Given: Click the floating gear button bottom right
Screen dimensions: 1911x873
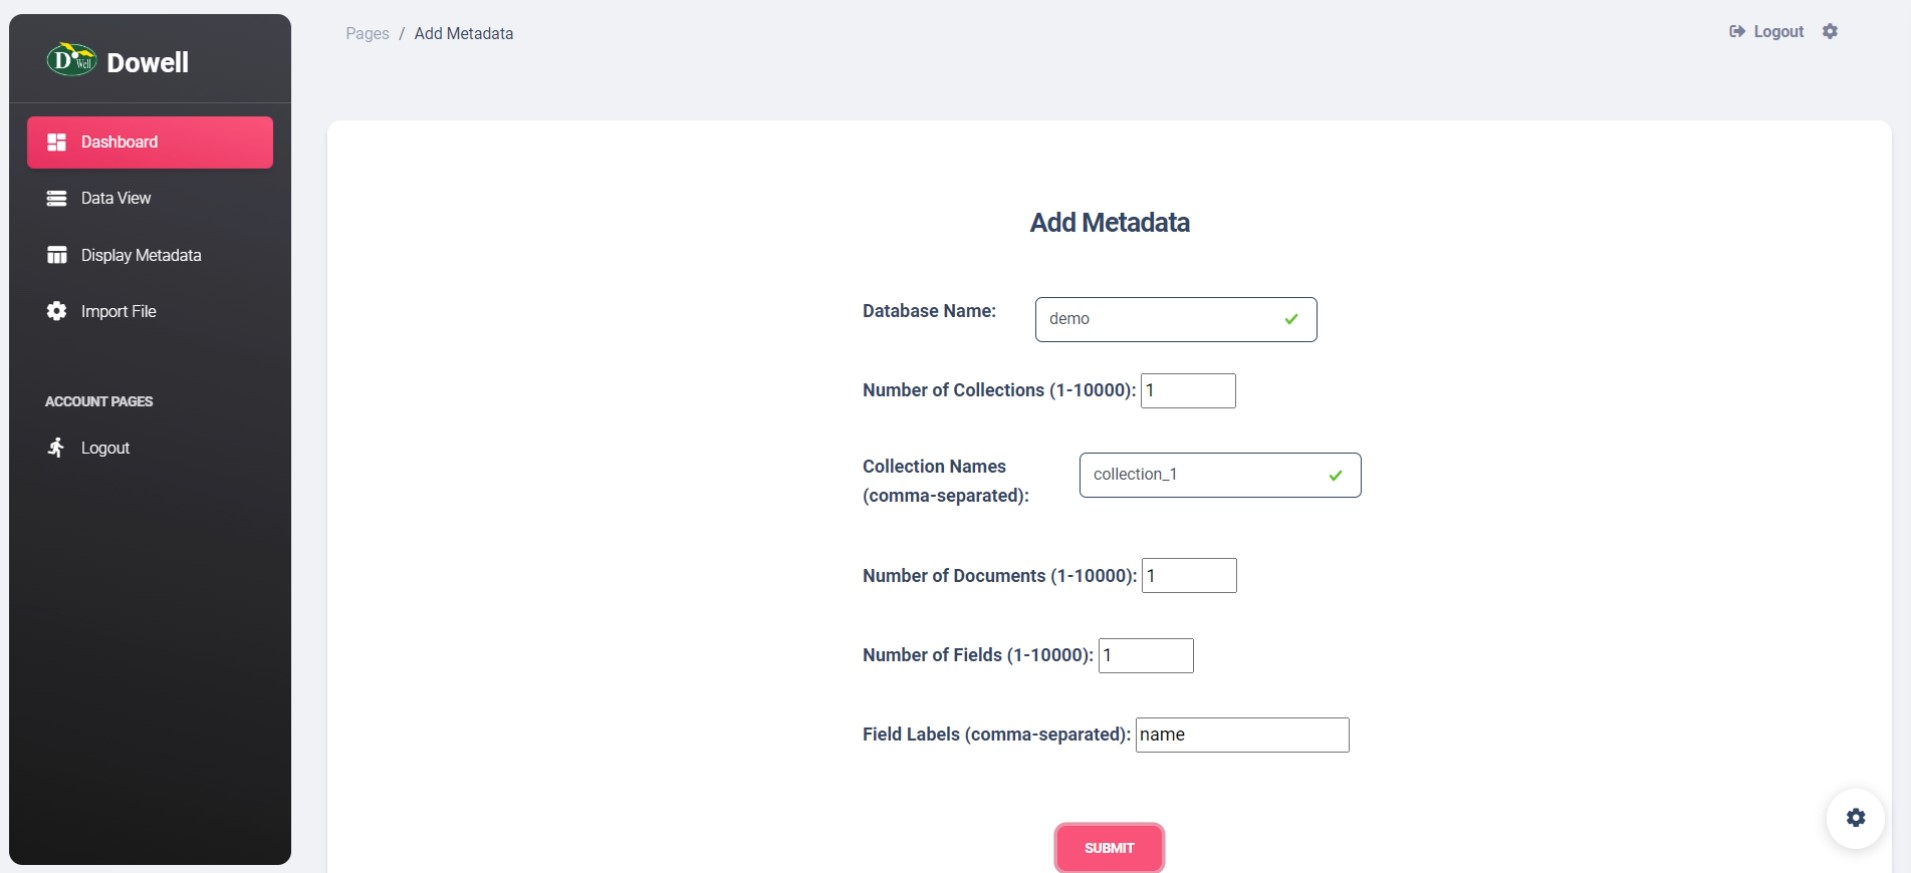Looking at the screenshot, I should 1857,818.
